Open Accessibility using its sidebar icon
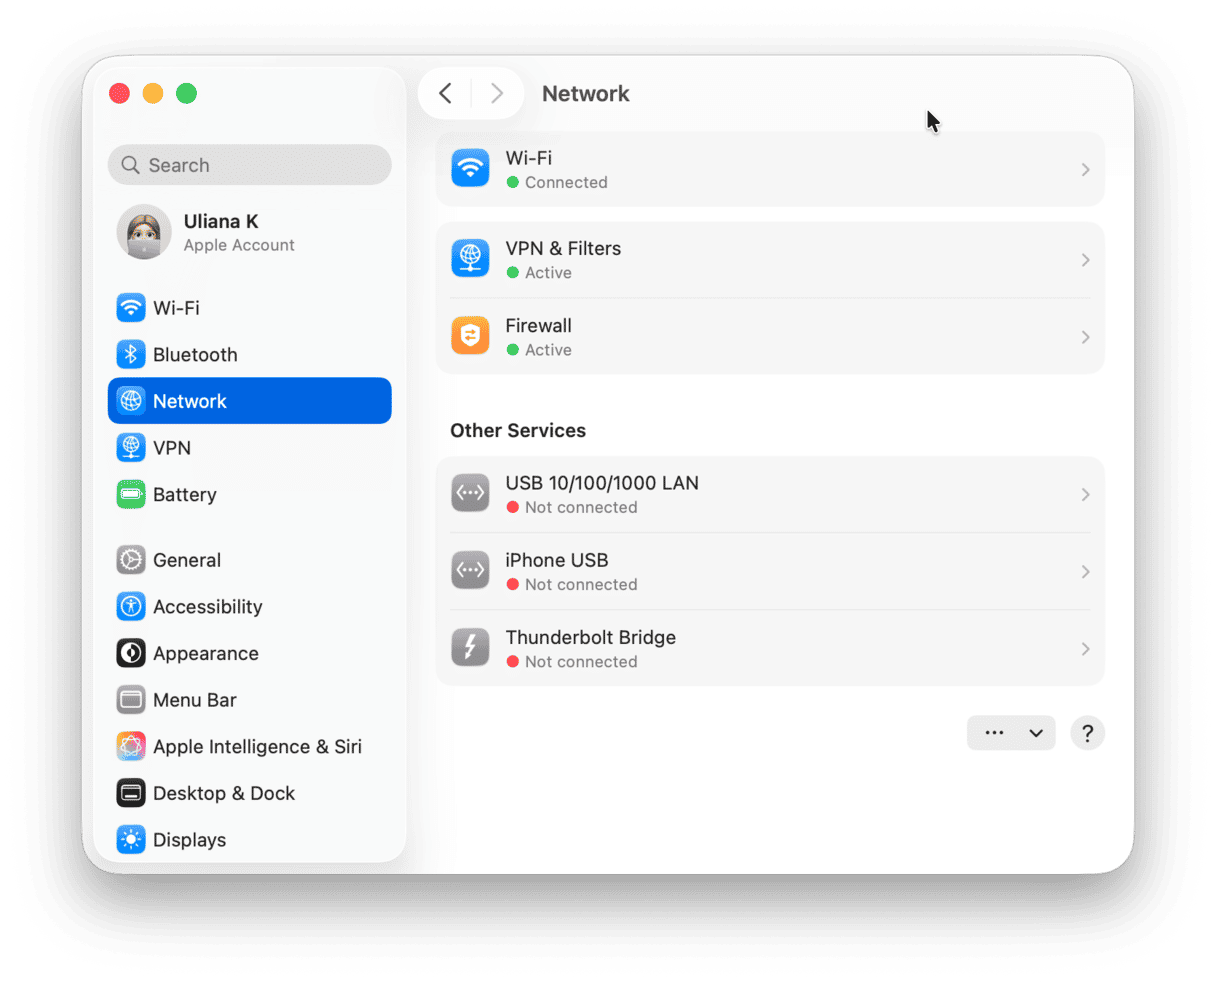The width and height of the screenshot is (1216, 982). click(131, 606)
